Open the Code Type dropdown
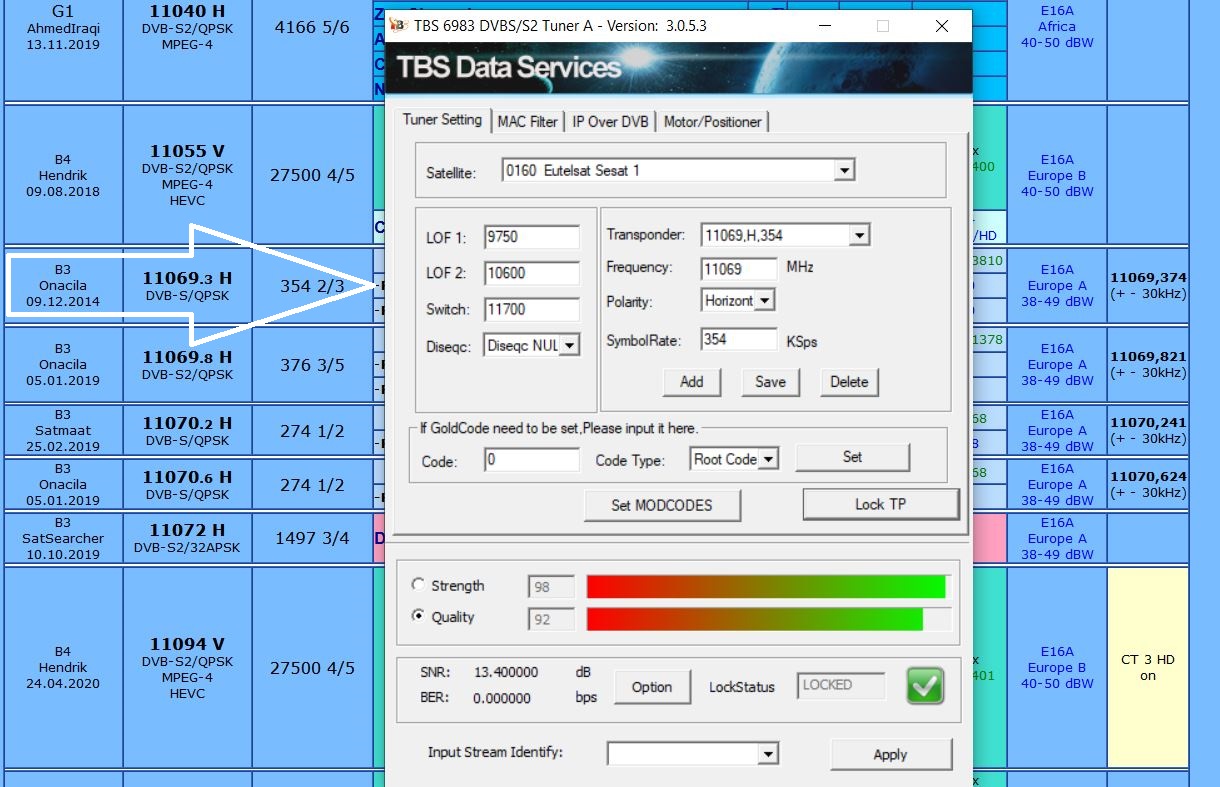1220x787 pixels. (x=768, y=459)
